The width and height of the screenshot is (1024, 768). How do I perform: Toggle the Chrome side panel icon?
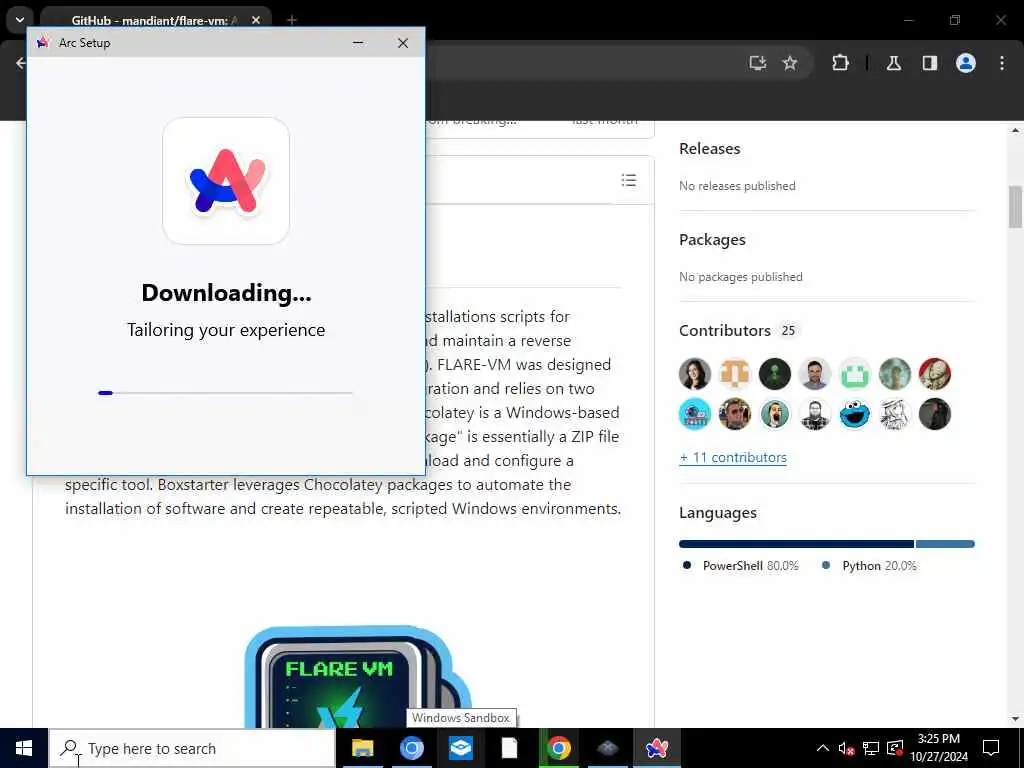(929, 63)
